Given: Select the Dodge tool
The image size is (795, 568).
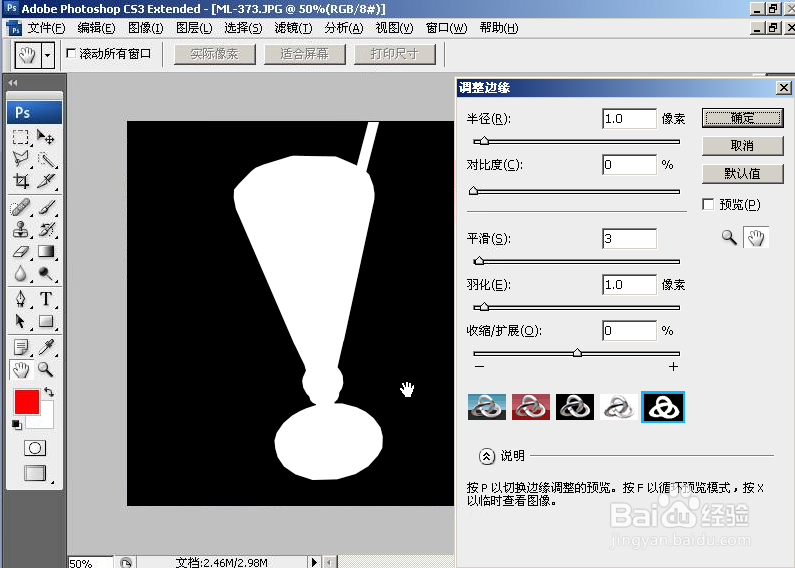Looking at the screenshot, I should pos(46,274).
